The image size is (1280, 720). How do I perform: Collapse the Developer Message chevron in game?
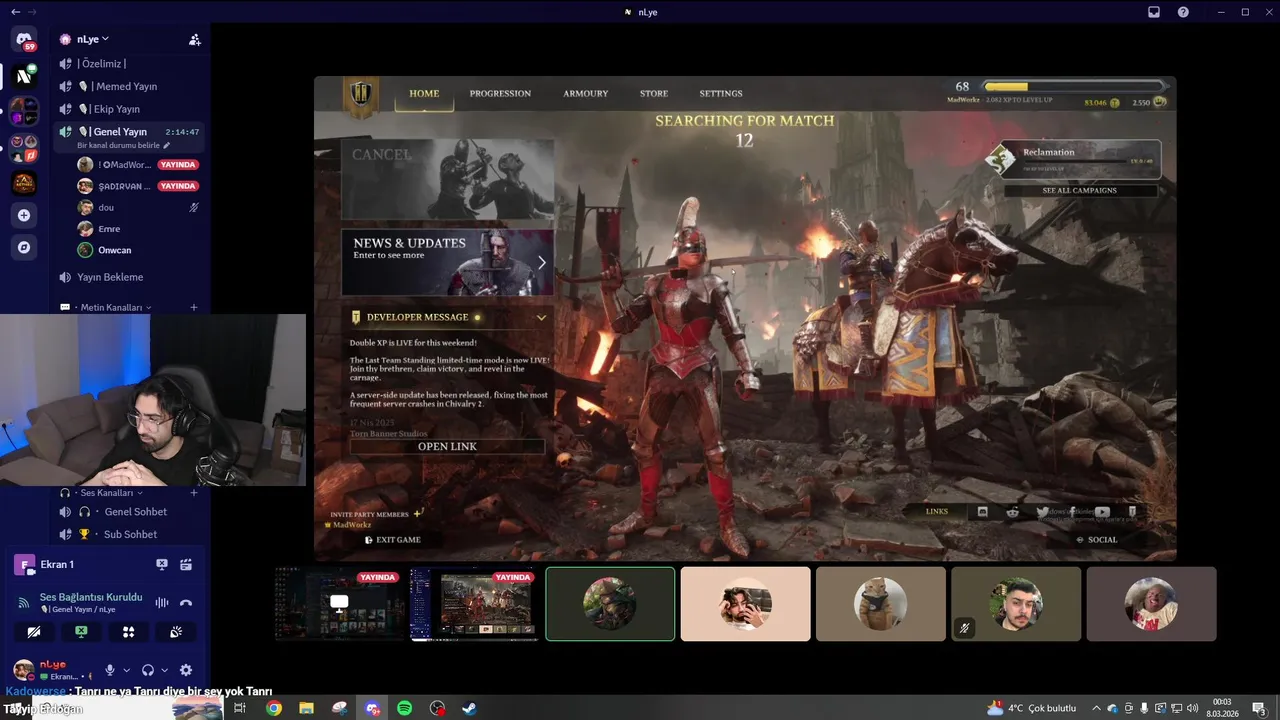point(541,317)
